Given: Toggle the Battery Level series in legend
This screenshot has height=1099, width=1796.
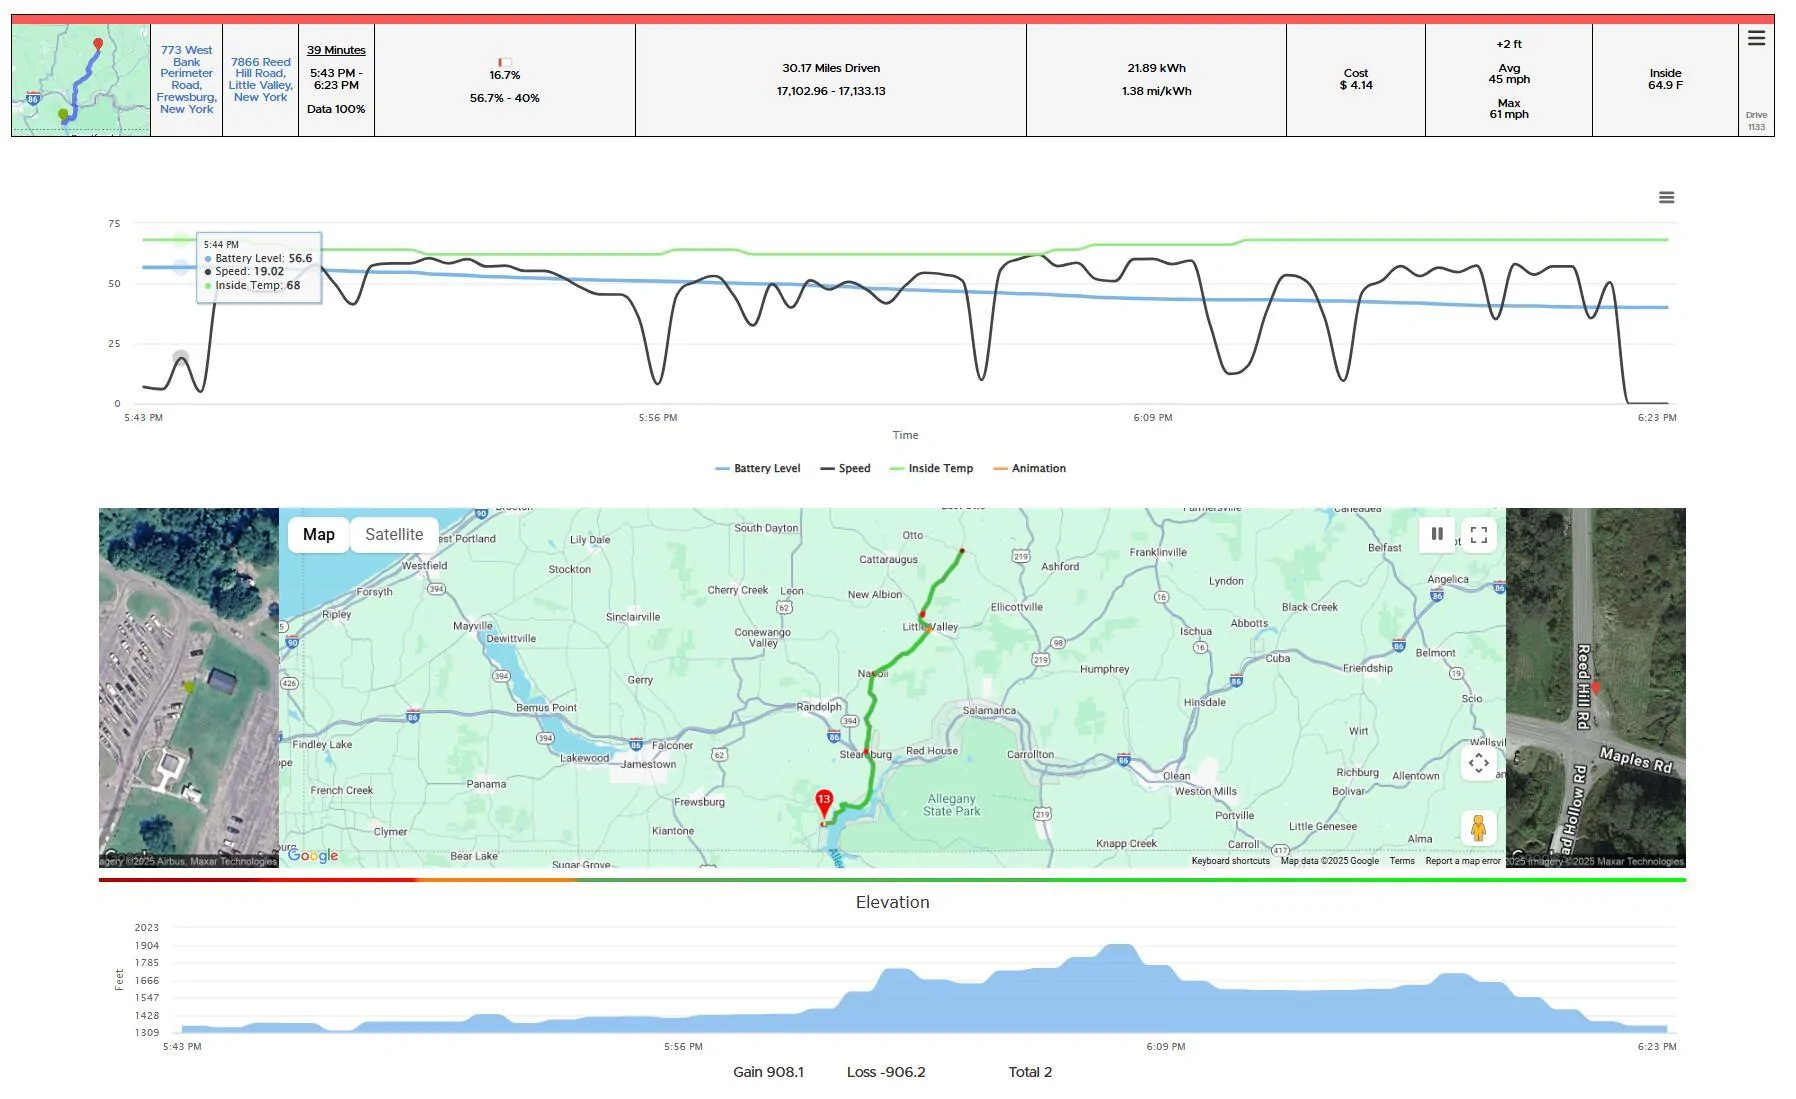Looking at the screenshot, I should point(758,468).
